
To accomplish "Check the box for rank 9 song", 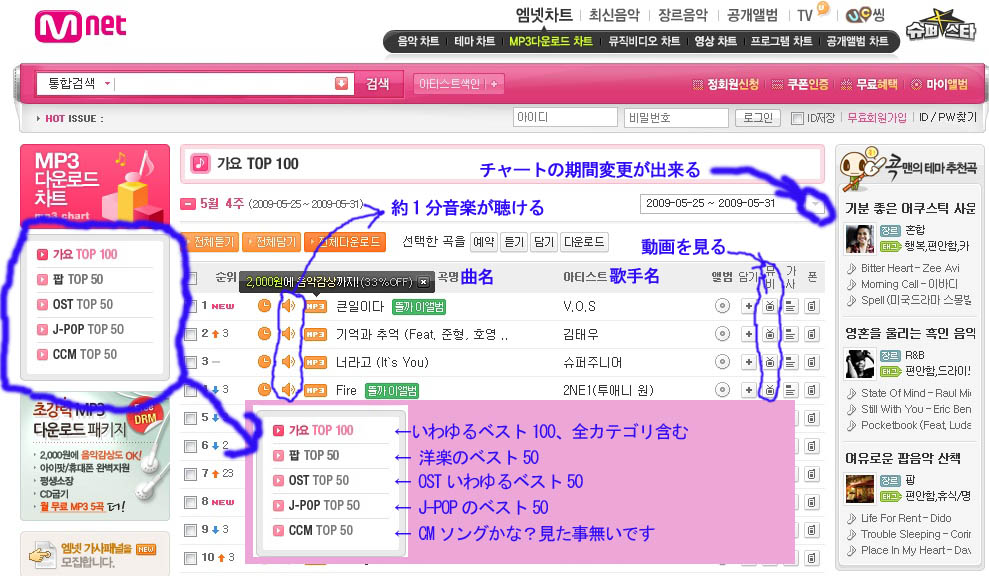I will pyautogui.click(x=190, y=530).
